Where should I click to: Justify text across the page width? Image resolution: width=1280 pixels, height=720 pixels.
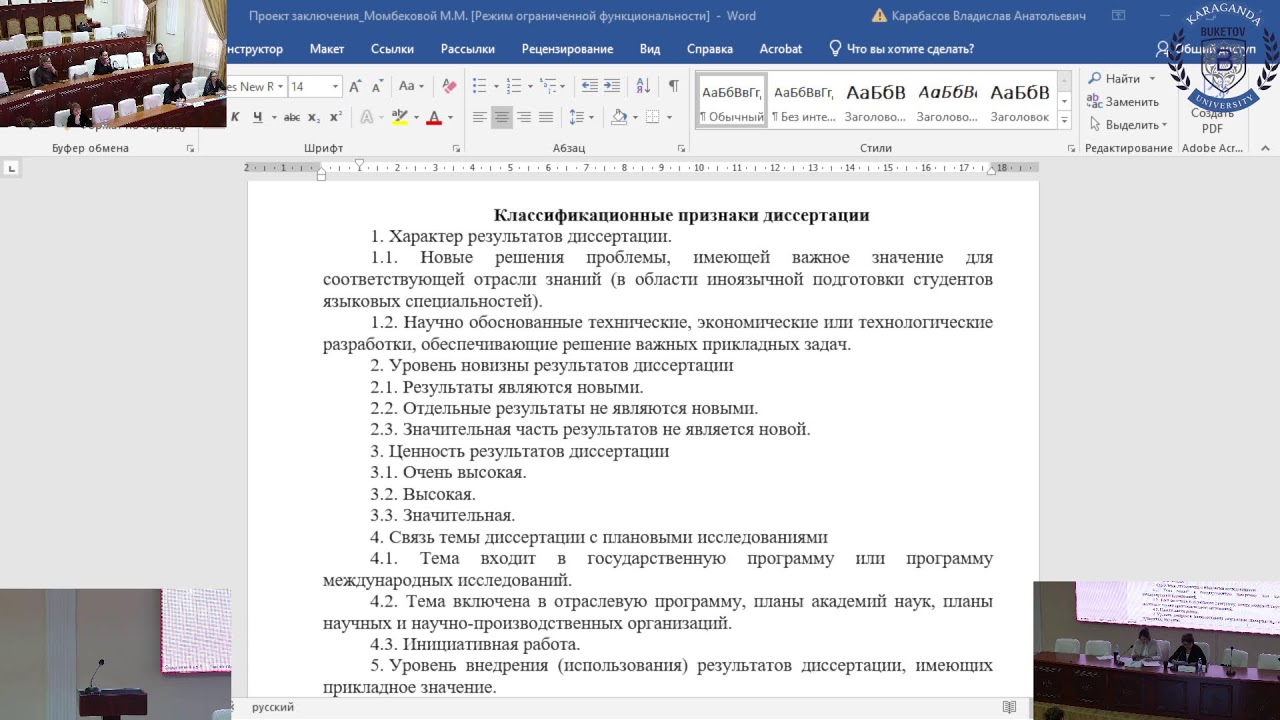coord(546,117)
